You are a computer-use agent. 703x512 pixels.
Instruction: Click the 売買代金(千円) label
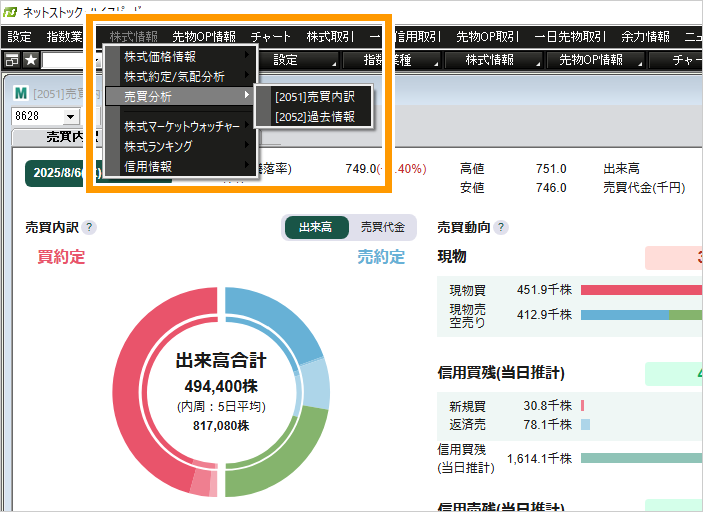644,187
